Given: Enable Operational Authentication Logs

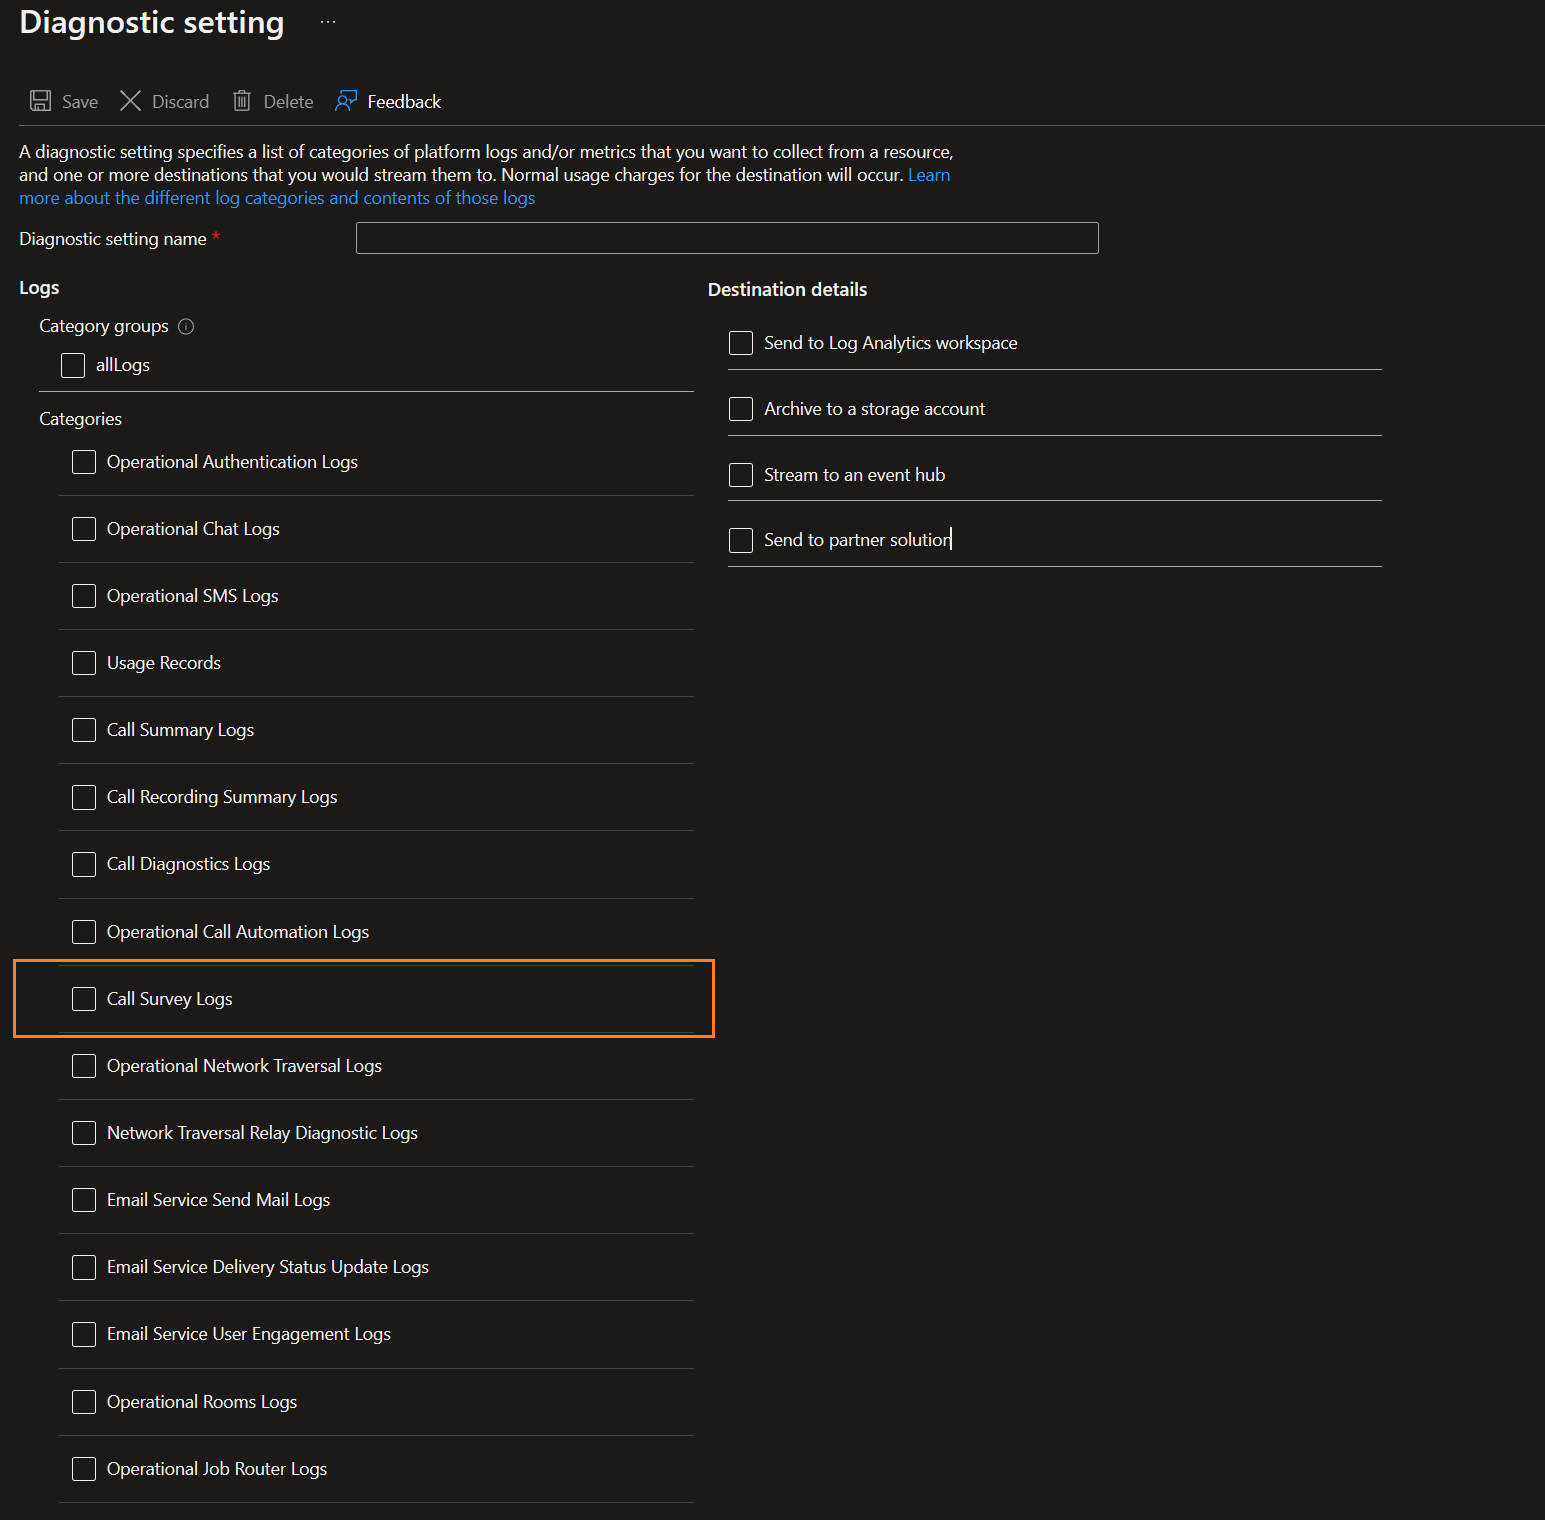Looking at the screenshot, I should point(84,462).
